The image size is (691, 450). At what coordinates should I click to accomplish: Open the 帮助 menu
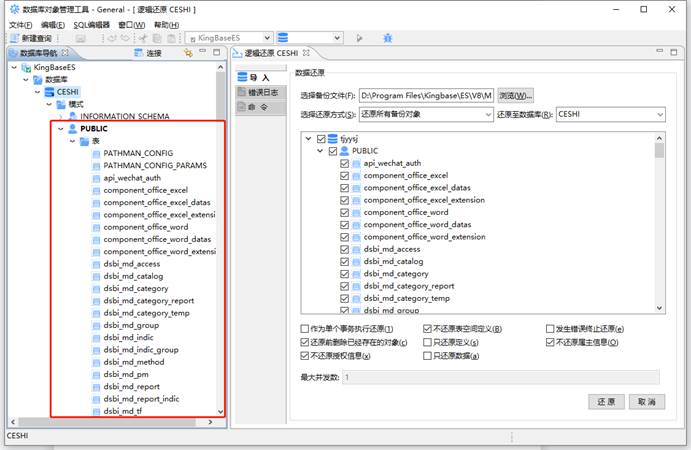tap(166, 25)
